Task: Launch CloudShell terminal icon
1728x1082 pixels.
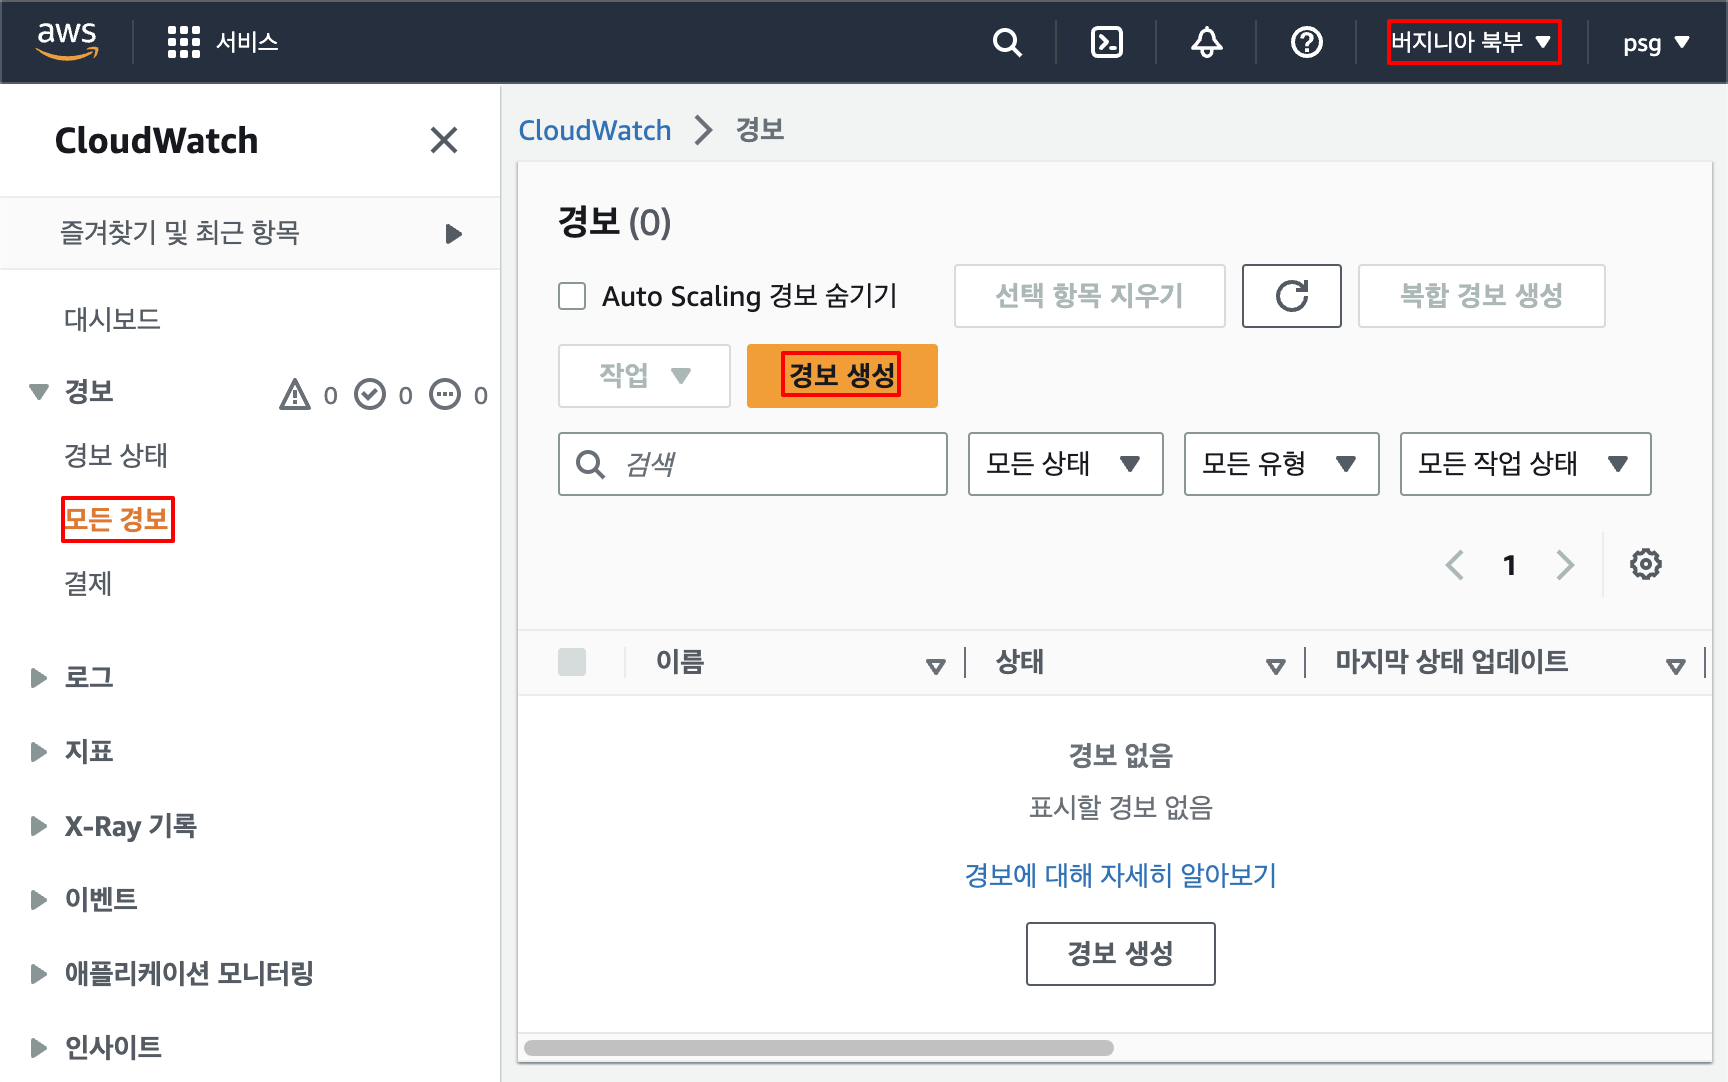Action: click(x=1107, y=43)
